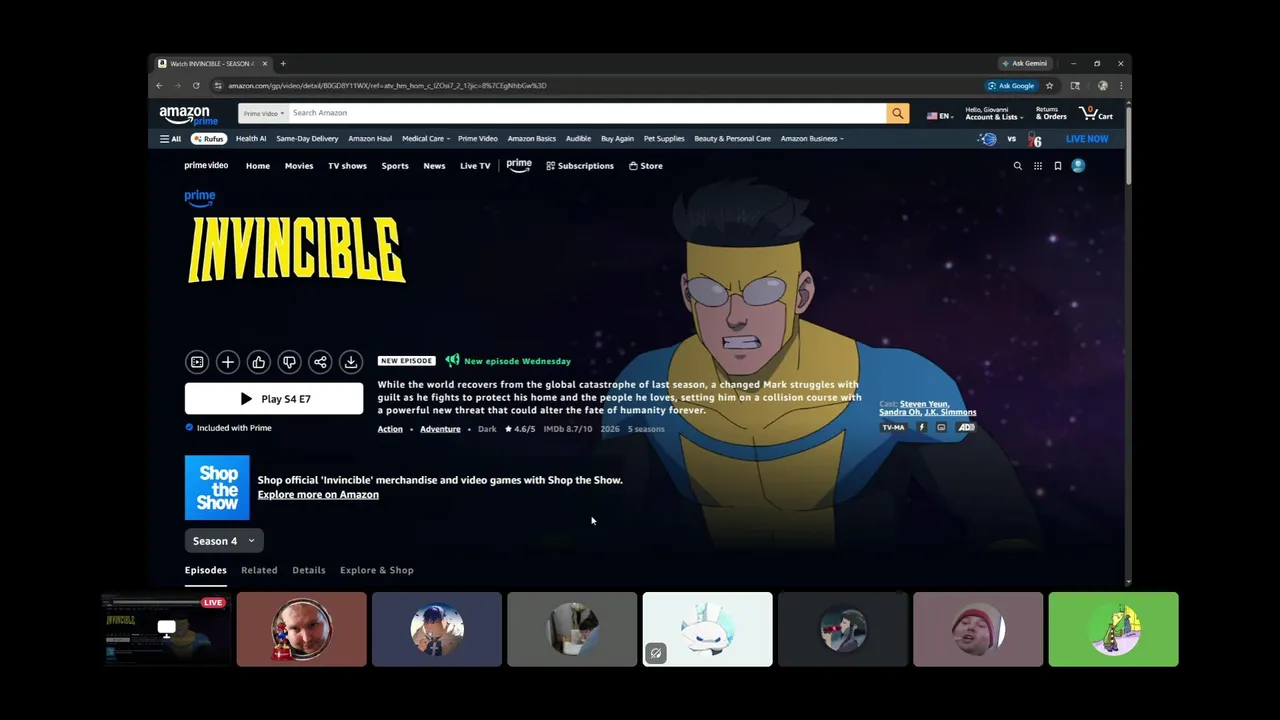The image size is (1280, 720).
Task: Open Subscriptions in Prime Video nav
Action: click(x=580, y=166)
